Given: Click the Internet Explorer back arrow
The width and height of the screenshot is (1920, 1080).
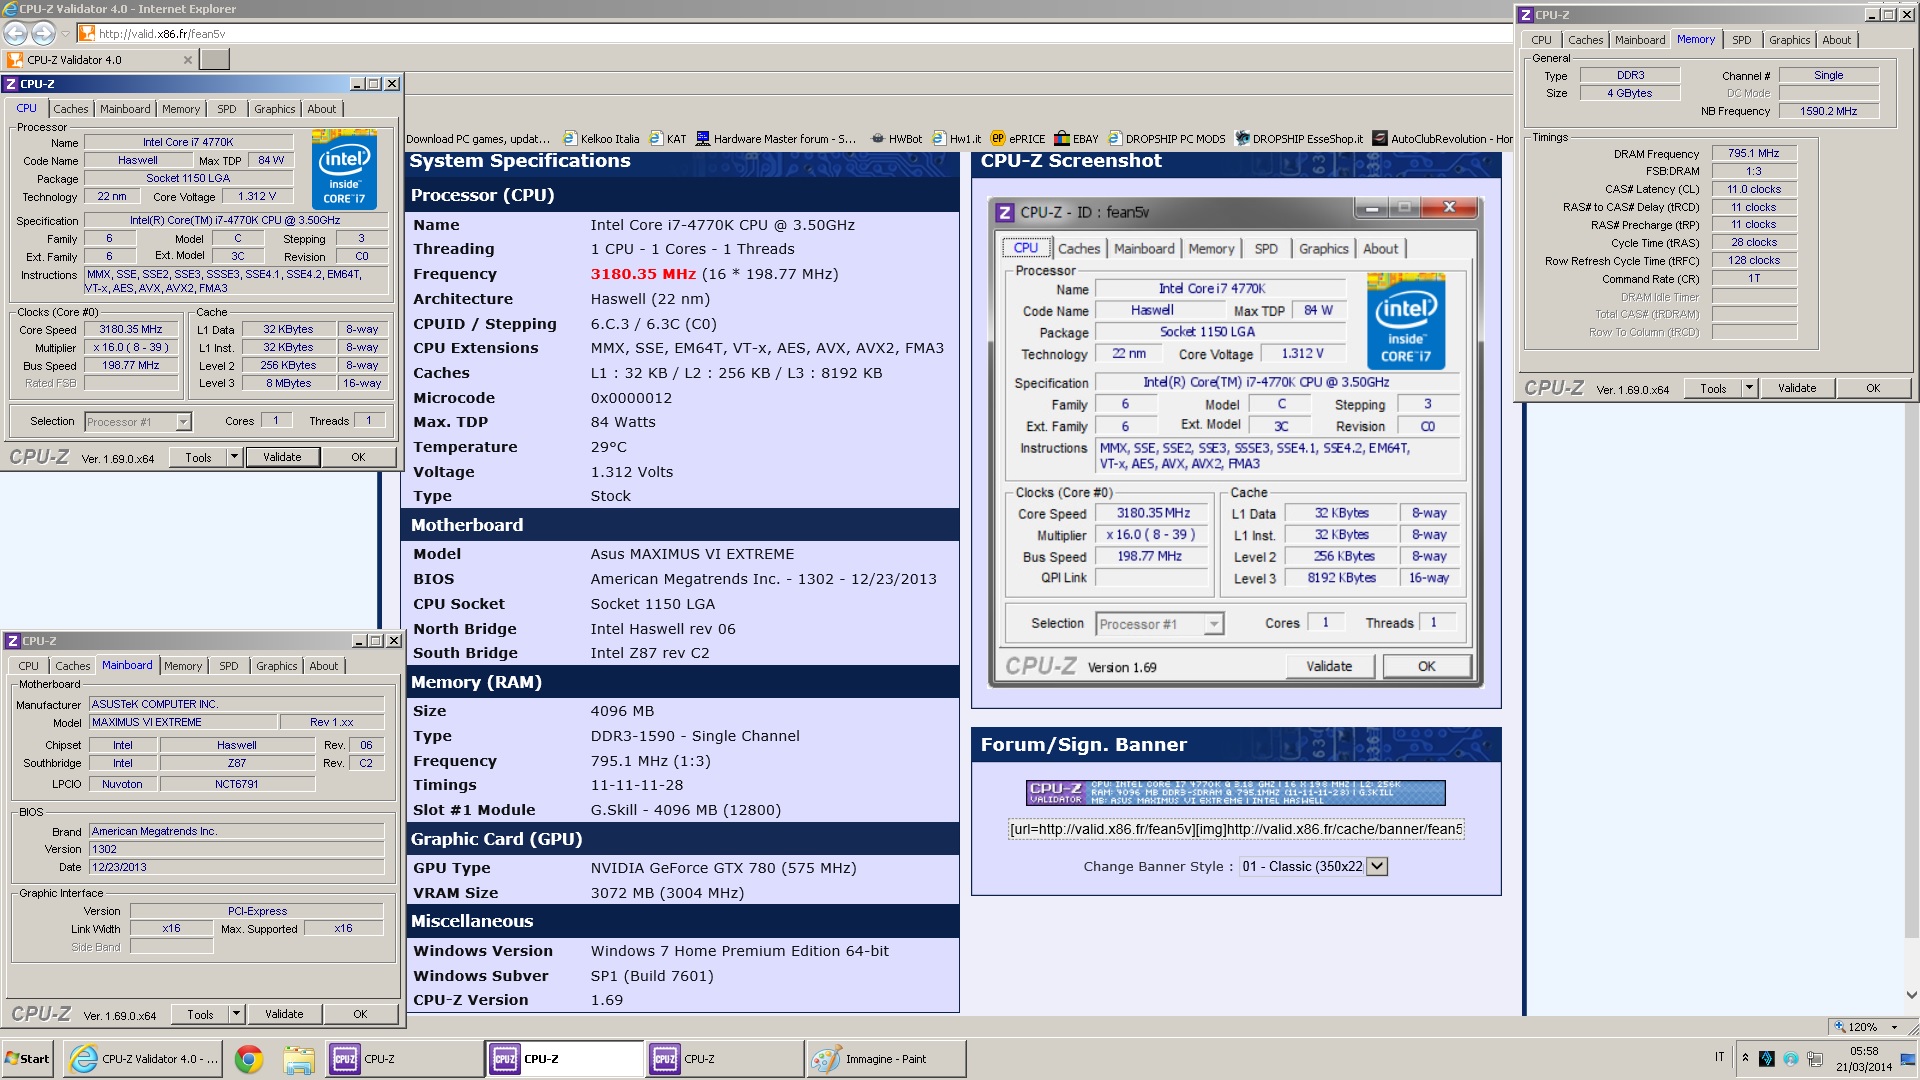Looking at the screenshot, I should (x=16, y=33).
